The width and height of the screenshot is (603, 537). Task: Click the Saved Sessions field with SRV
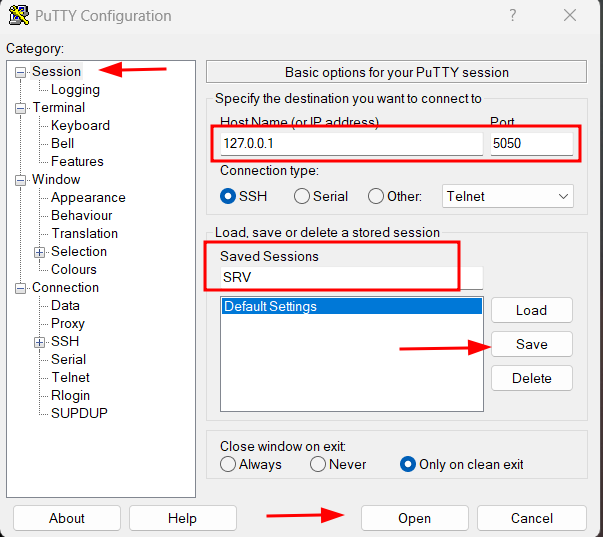tap(351, 277)
